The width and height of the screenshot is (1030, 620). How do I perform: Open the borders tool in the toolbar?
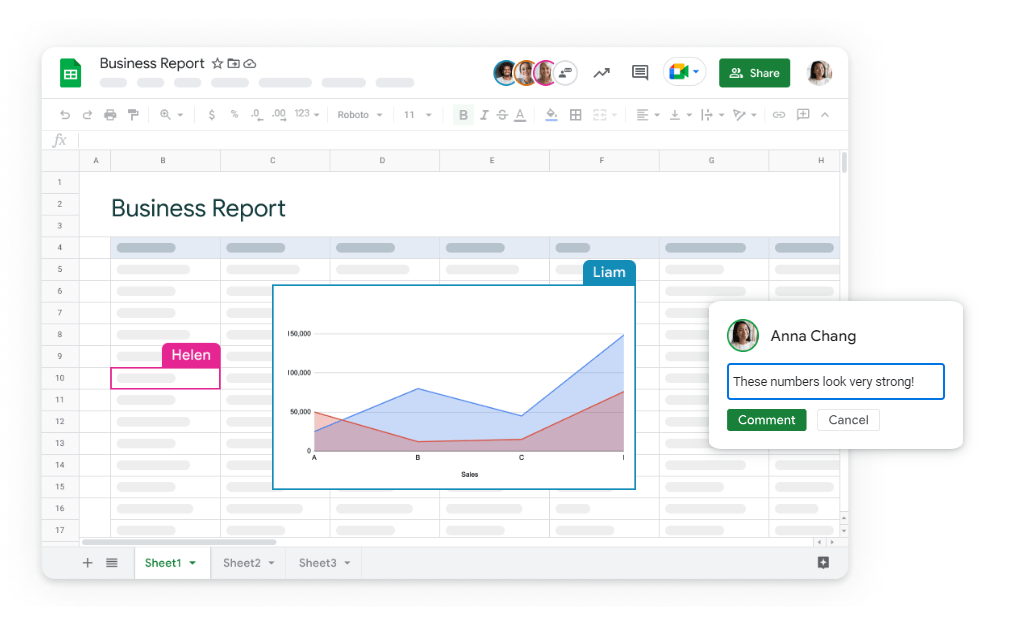(576, 115)
